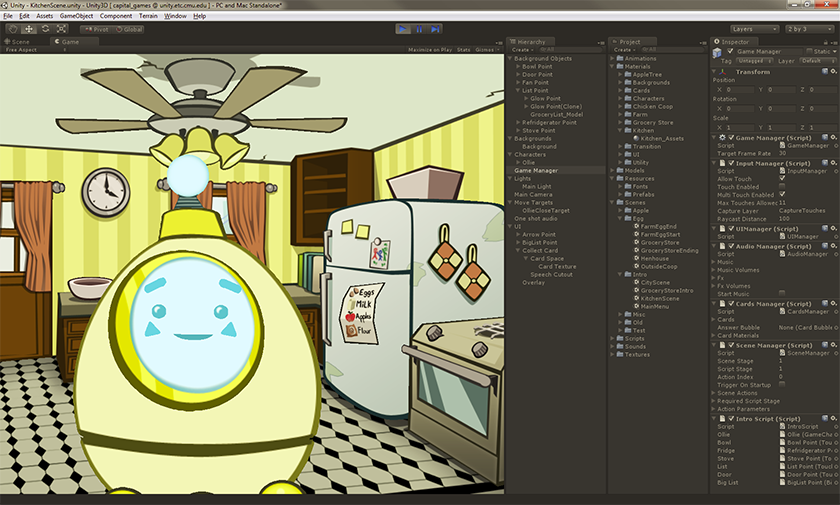Expand Scene Actions property
The image size is (840, 505).
click(x=714, y=393)
